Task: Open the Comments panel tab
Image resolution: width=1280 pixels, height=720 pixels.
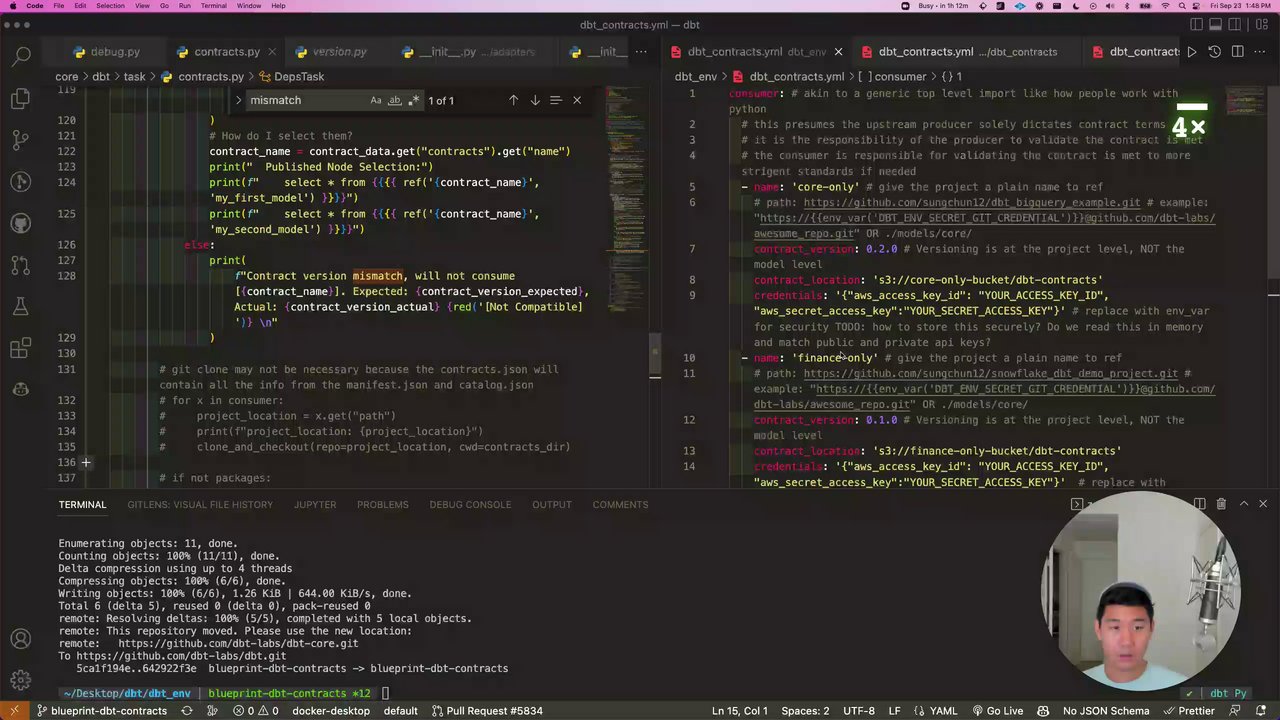Action: (620, 505)
